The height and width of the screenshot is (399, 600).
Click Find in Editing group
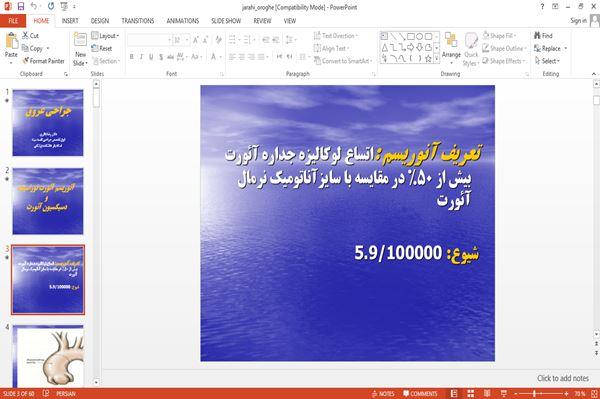click(x=543, y=36)
